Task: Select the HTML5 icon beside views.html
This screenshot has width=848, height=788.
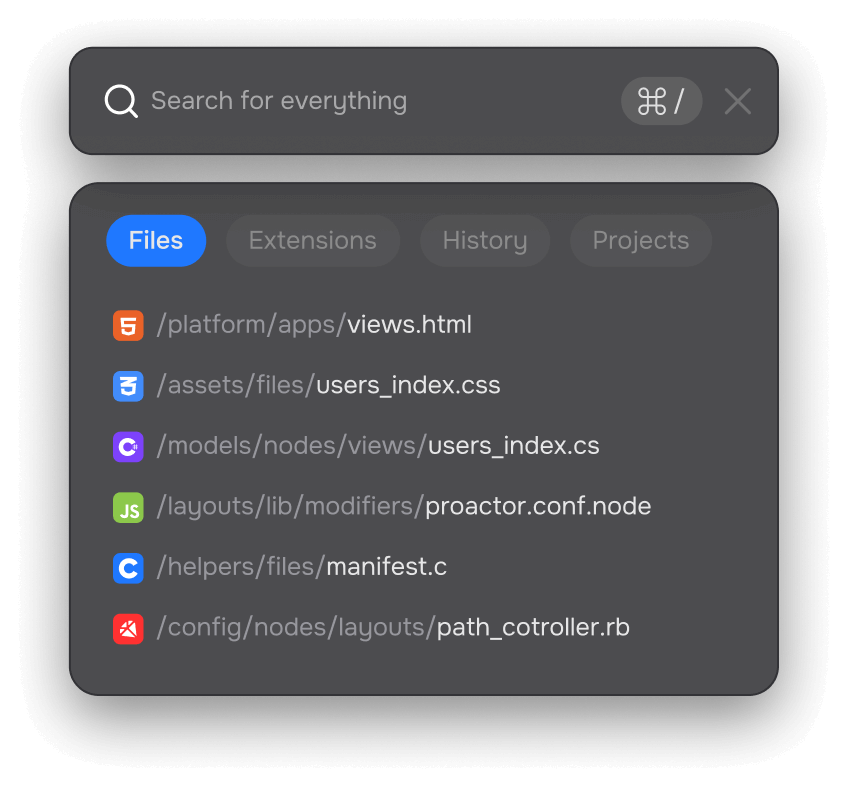Action: 128,325
